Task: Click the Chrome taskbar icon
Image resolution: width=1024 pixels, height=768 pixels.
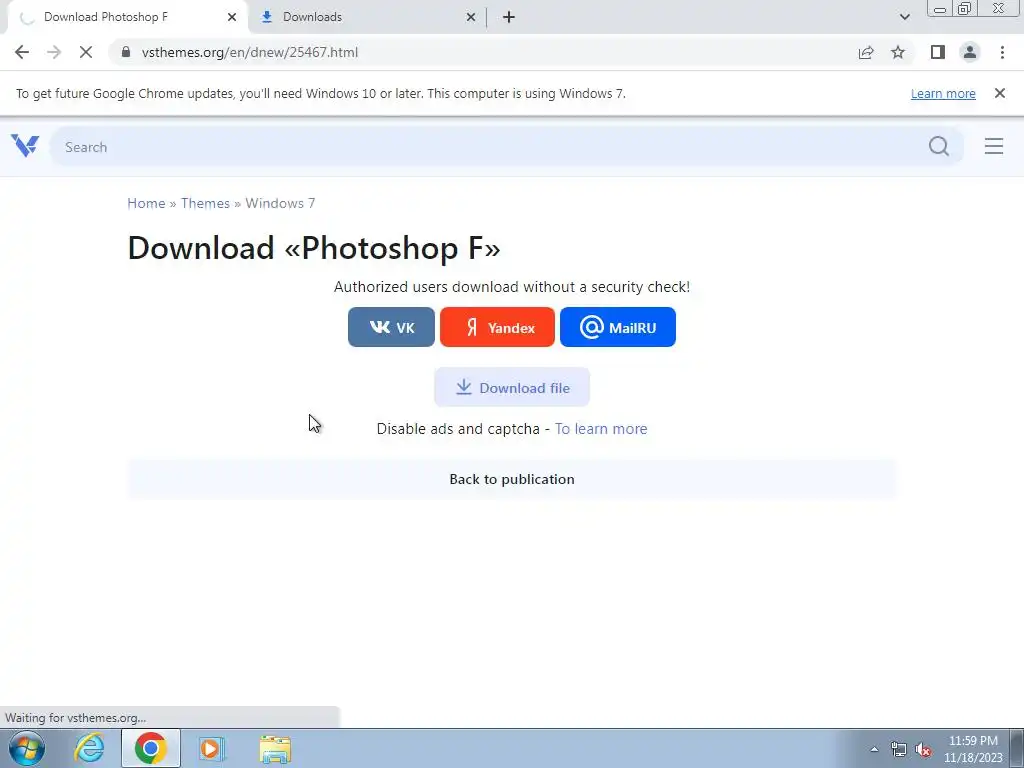Action: tap(150, 748)
